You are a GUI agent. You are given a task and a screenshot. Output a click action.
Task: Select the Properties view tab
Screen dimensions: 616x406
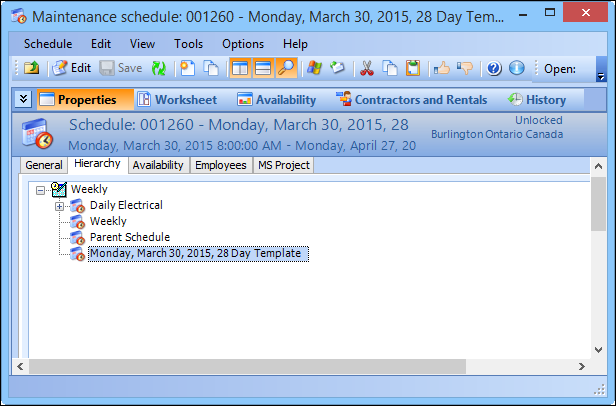85,99
